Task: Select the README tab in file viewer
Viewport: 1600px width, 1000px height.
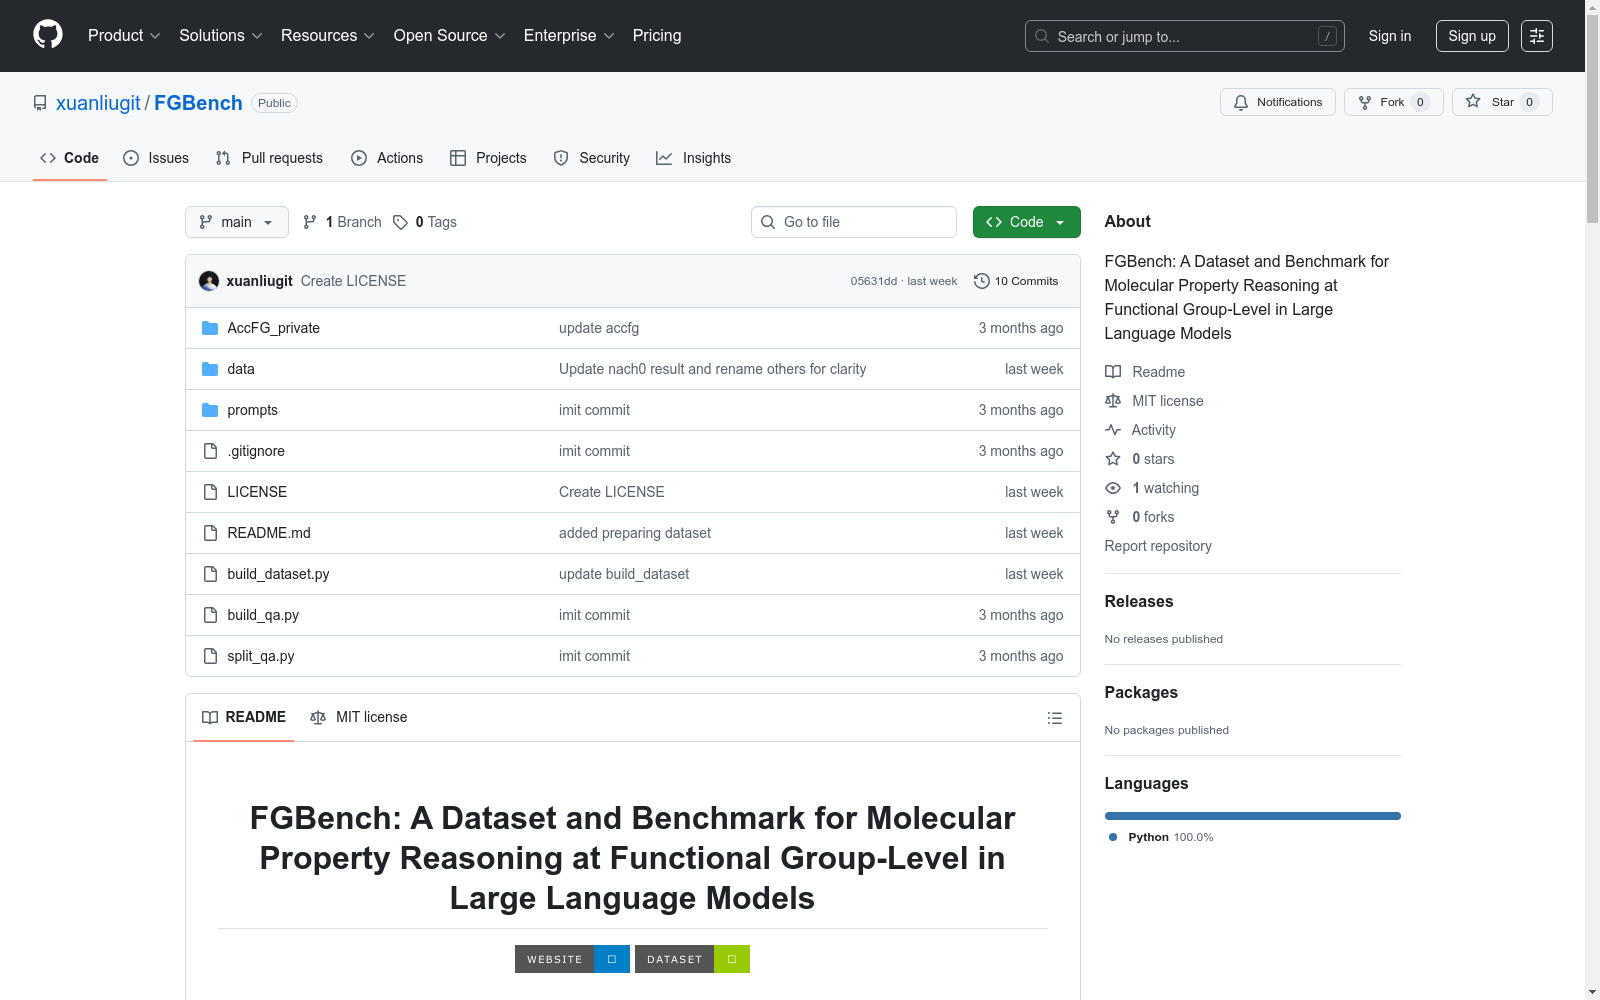Action: point(244,717)
